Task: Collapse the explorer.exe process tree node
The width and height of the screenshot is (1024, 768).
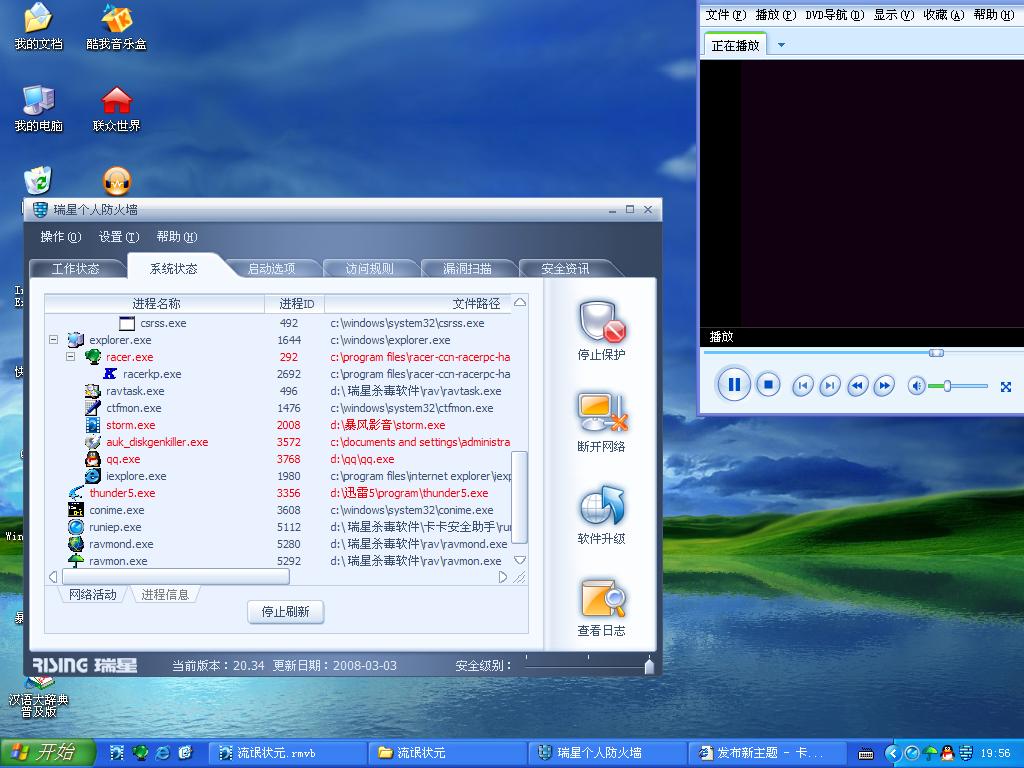Action: click(53, 340)
